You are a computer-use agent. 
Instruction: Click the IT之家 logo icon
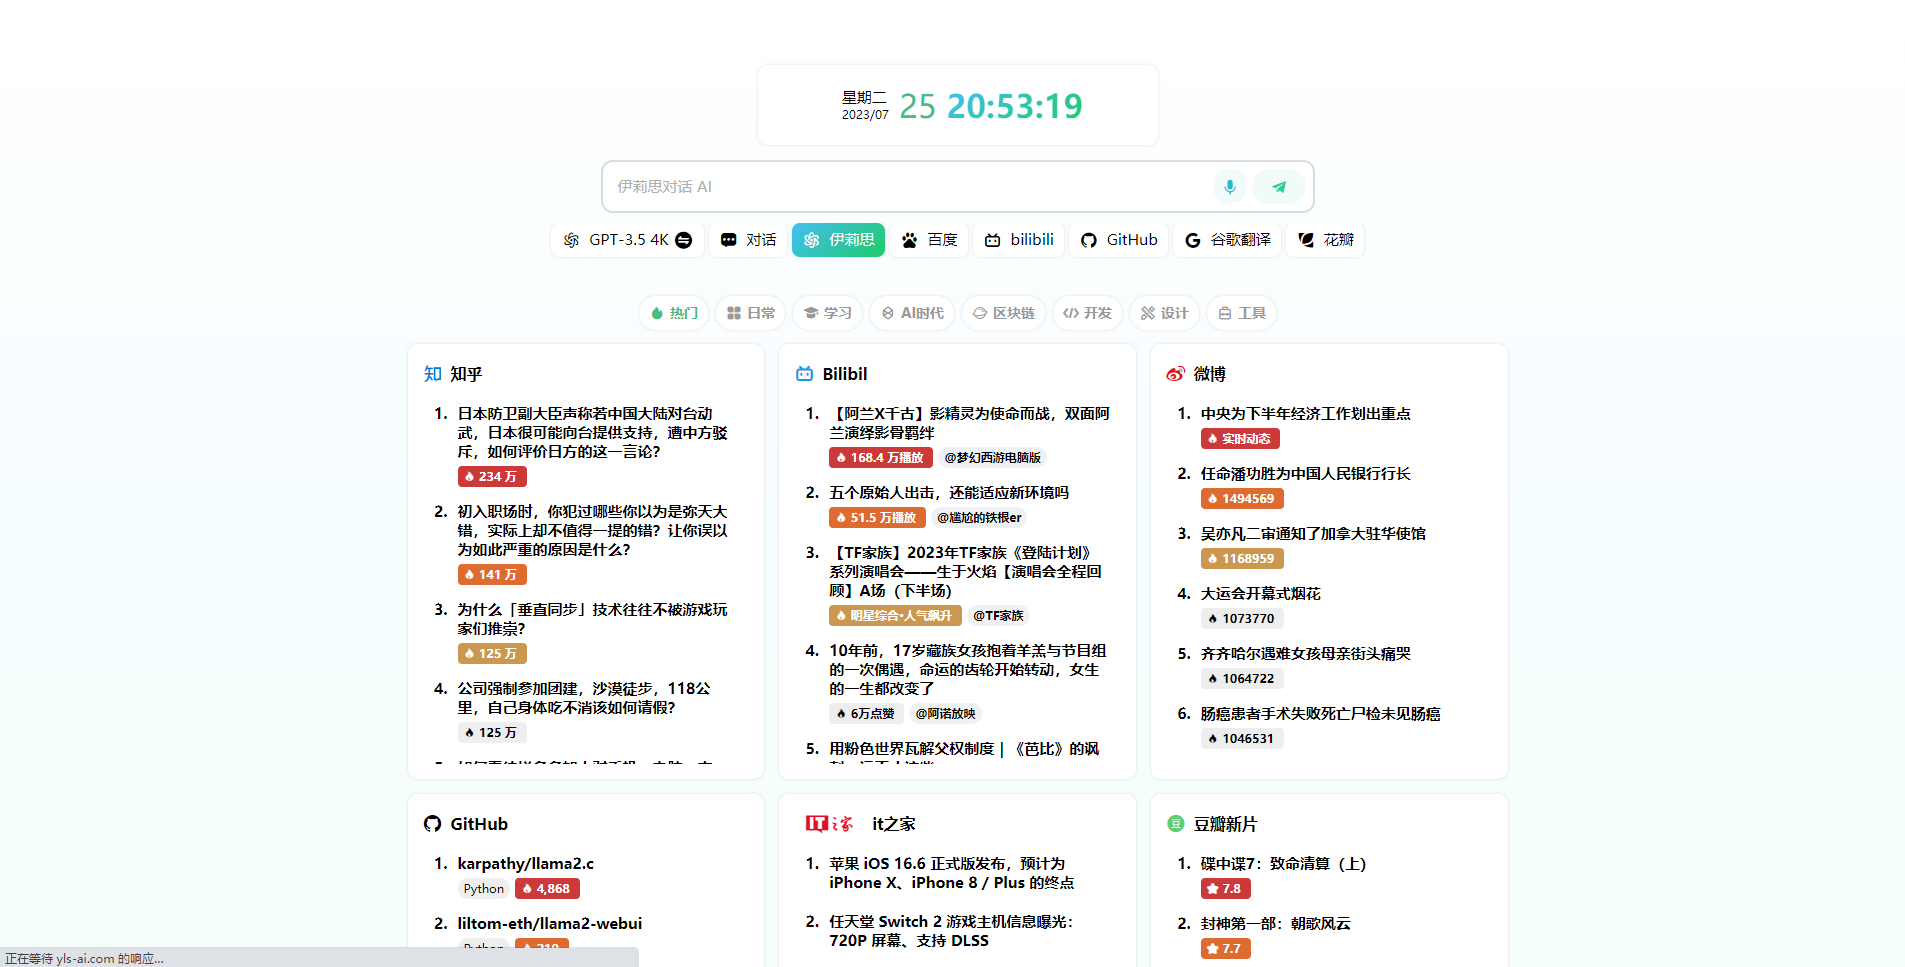(830, 824)
